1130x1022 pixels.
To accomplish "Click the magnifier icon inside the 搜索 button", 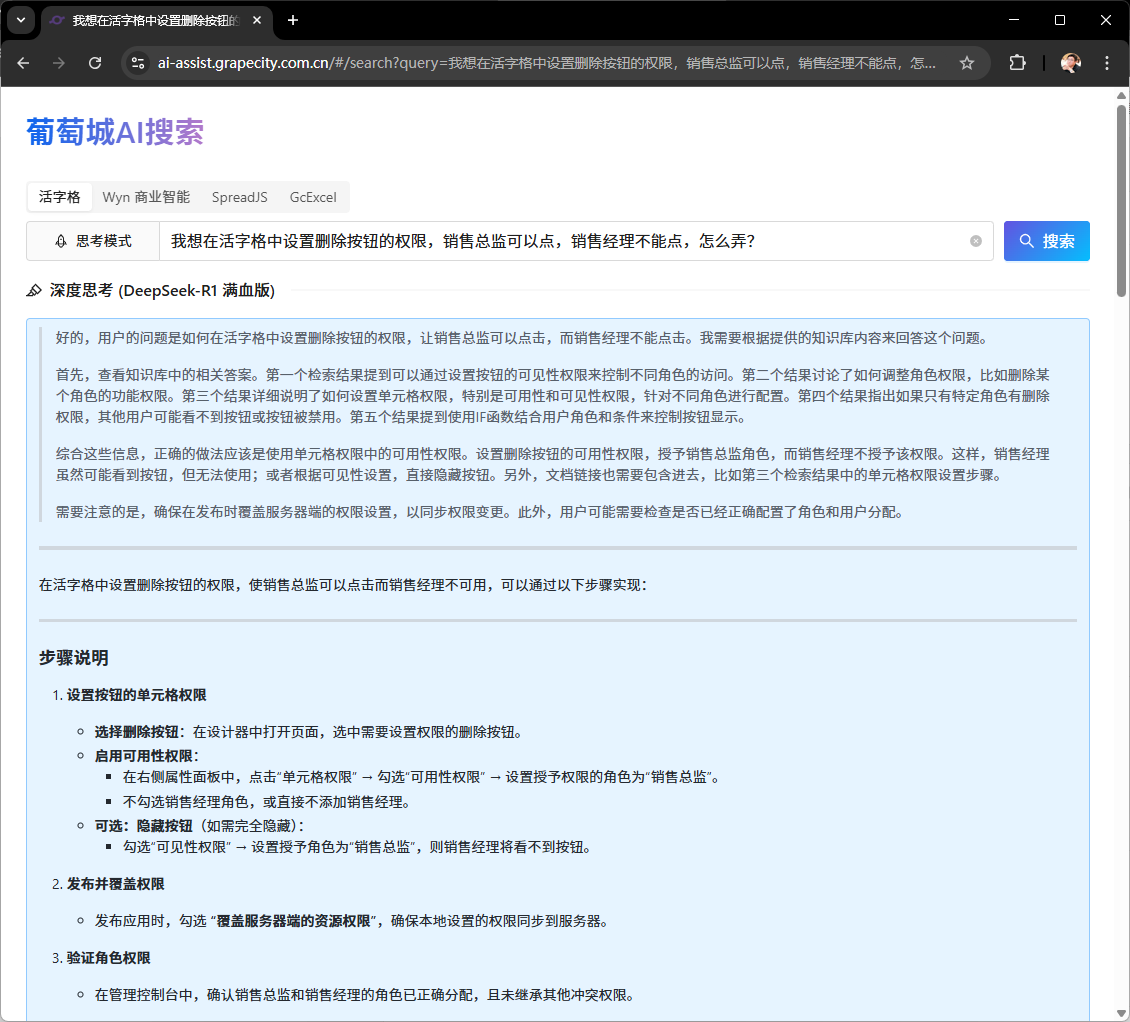I will click(x=1026, y=241).
